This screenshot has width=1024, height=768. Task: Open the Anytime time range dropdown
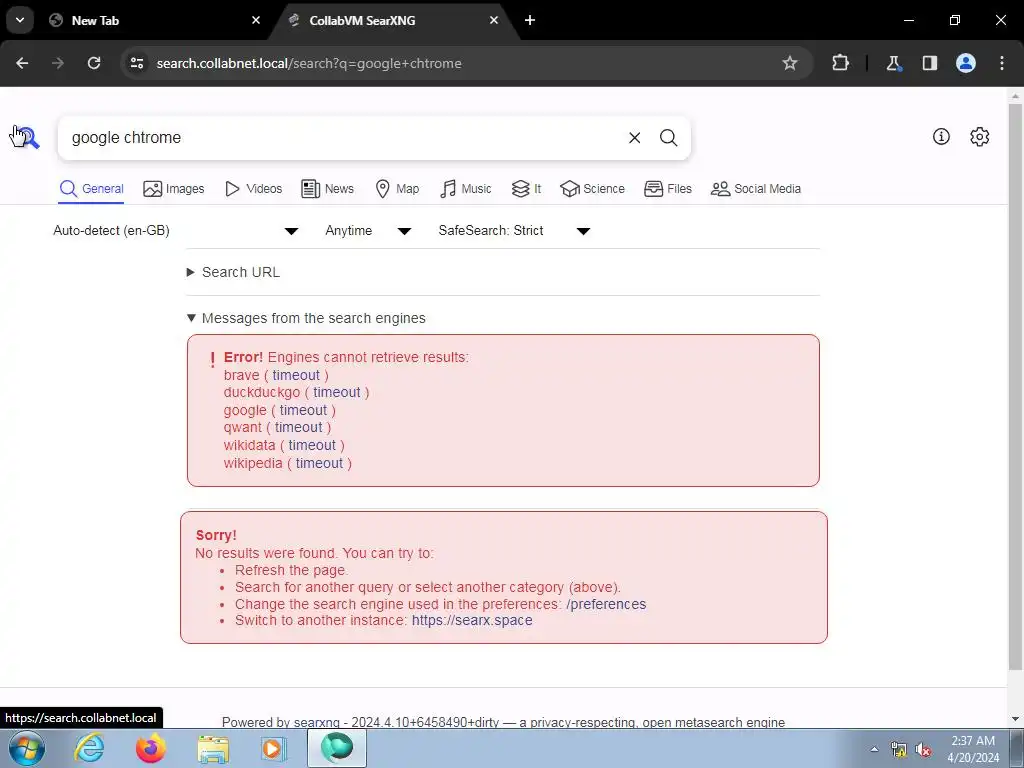(x=368, y=231)
